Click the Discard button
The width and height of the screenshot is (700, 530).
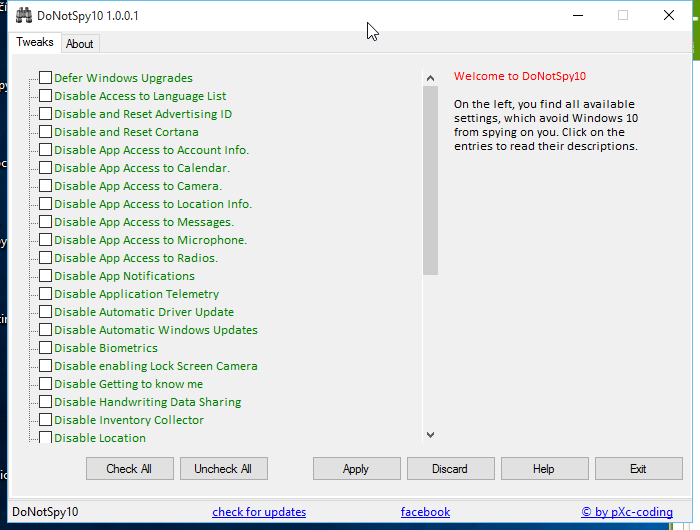click(x=450, y=468)
